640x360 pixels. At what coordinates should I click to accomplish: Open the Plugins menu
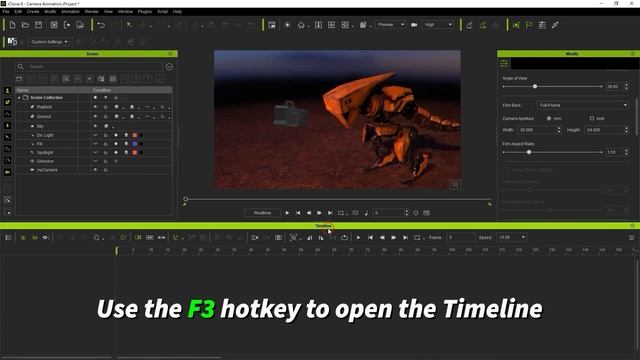coord(145,12)
